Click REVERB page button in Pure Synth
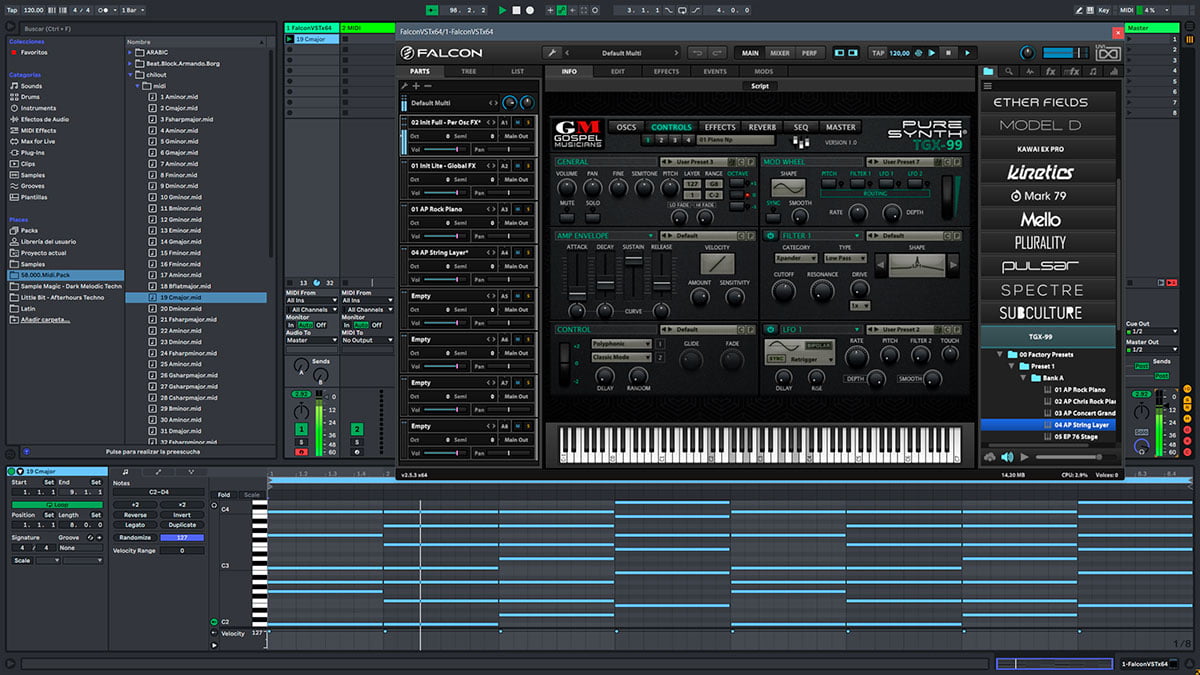The image size is (1200, 675). coord(762,127)
